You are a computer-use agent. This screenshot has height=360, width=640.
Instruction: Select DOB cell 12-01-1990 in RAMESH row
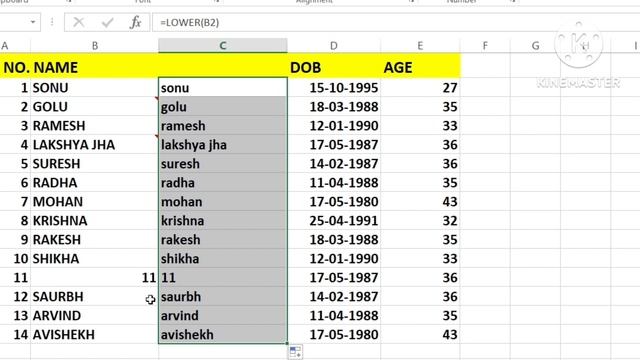(x=334, y=125)
